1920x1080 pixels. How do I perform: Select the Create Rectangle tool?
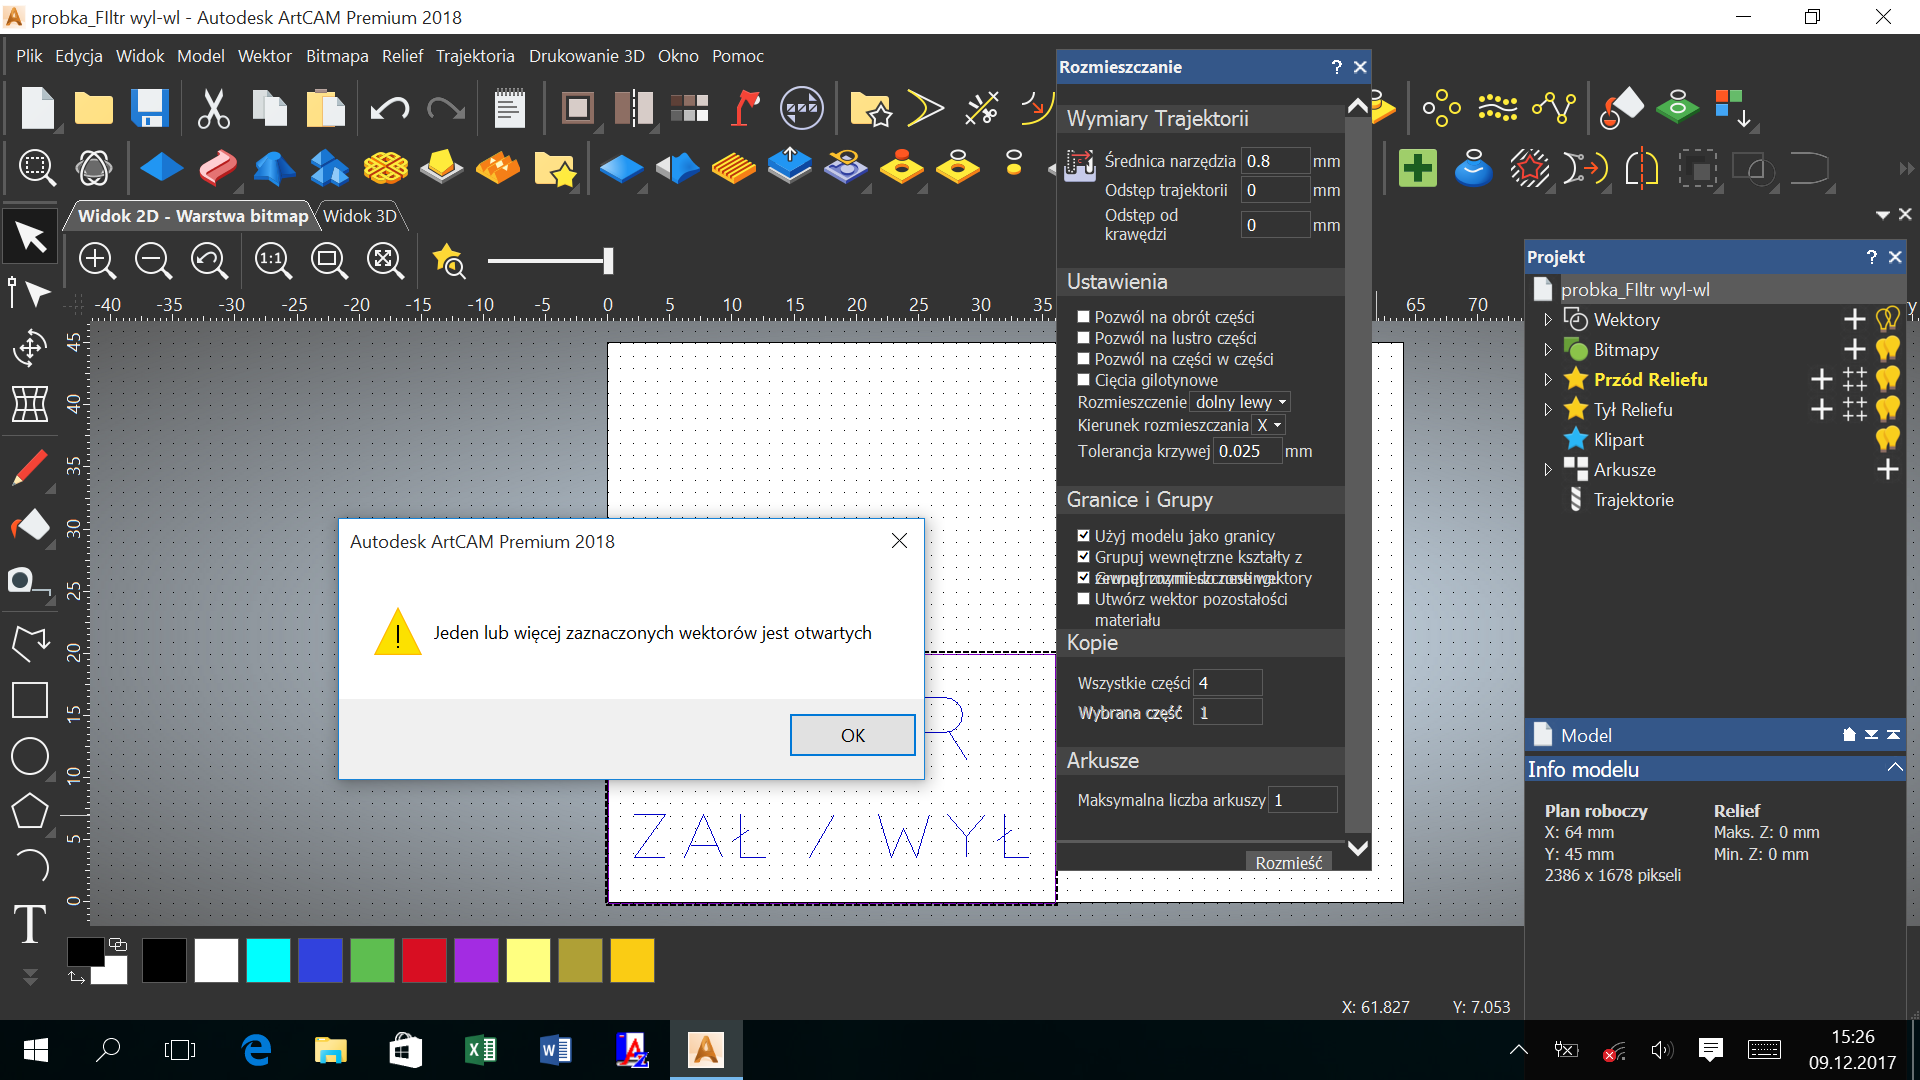click(x=30, y=700)
